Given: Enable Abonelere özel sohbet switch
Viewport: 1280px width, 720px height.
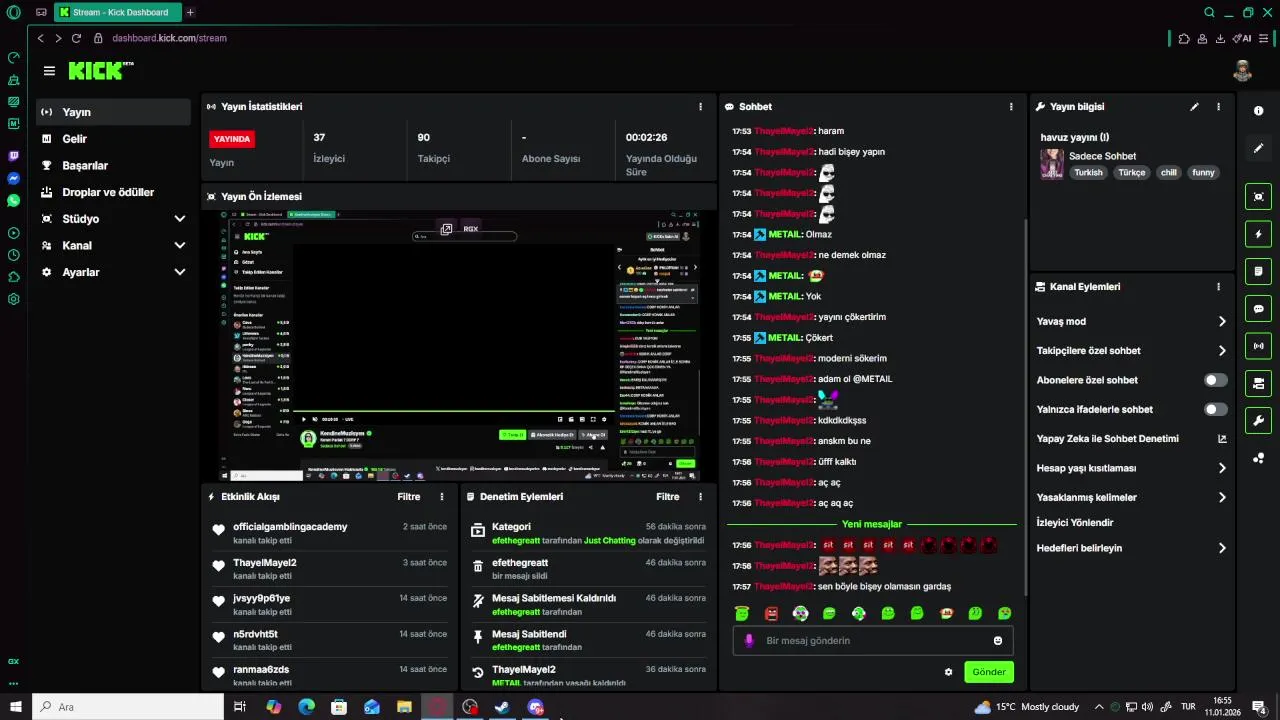Looking at the screenshot, I should click(1215, 380).
